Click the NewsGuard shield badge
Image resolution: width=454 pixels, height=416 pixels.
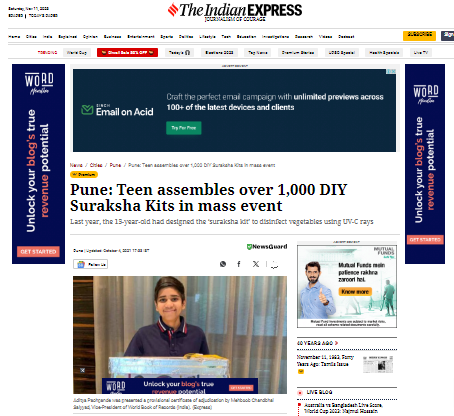click(267, 247)
